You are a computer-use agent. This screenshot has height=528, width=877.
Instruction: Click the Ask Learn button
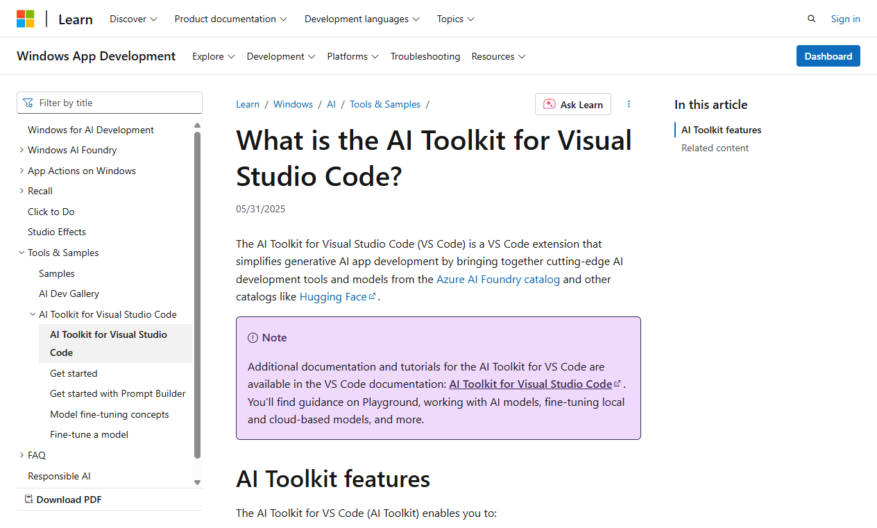573,104
